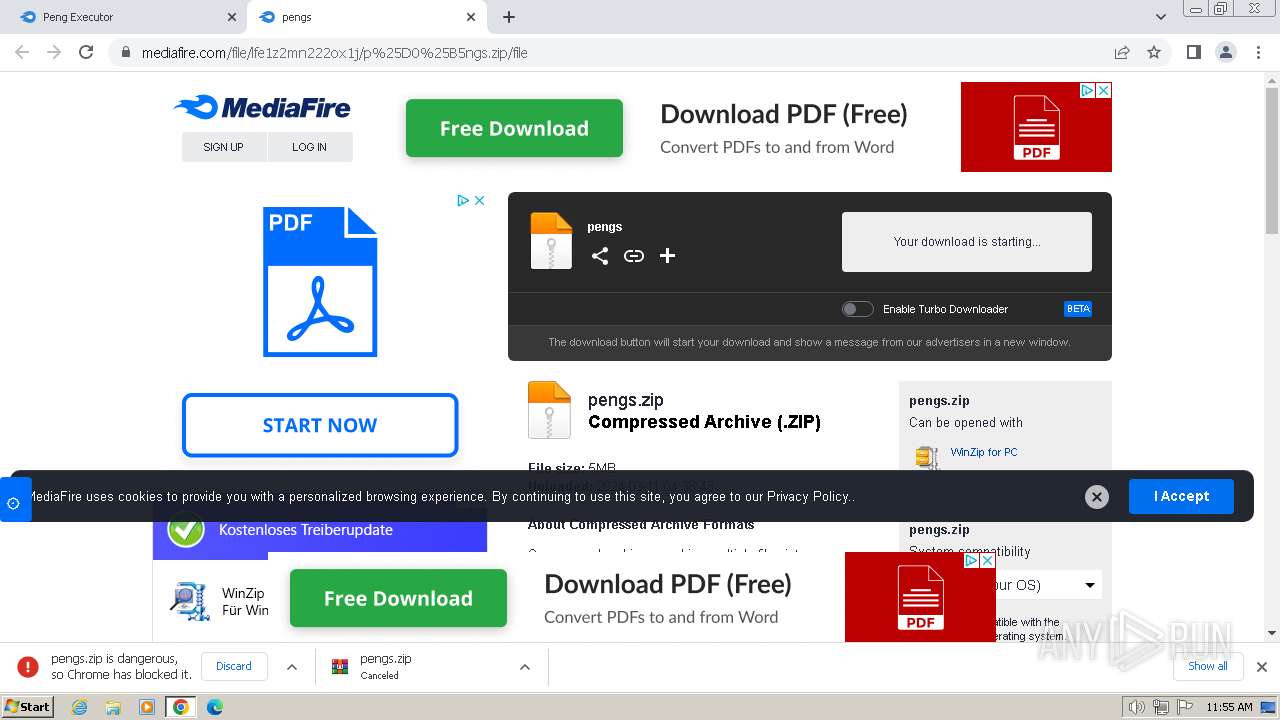1280x720 pixels.
Task: Go back in browser history
Action: (x=22, y=52)
